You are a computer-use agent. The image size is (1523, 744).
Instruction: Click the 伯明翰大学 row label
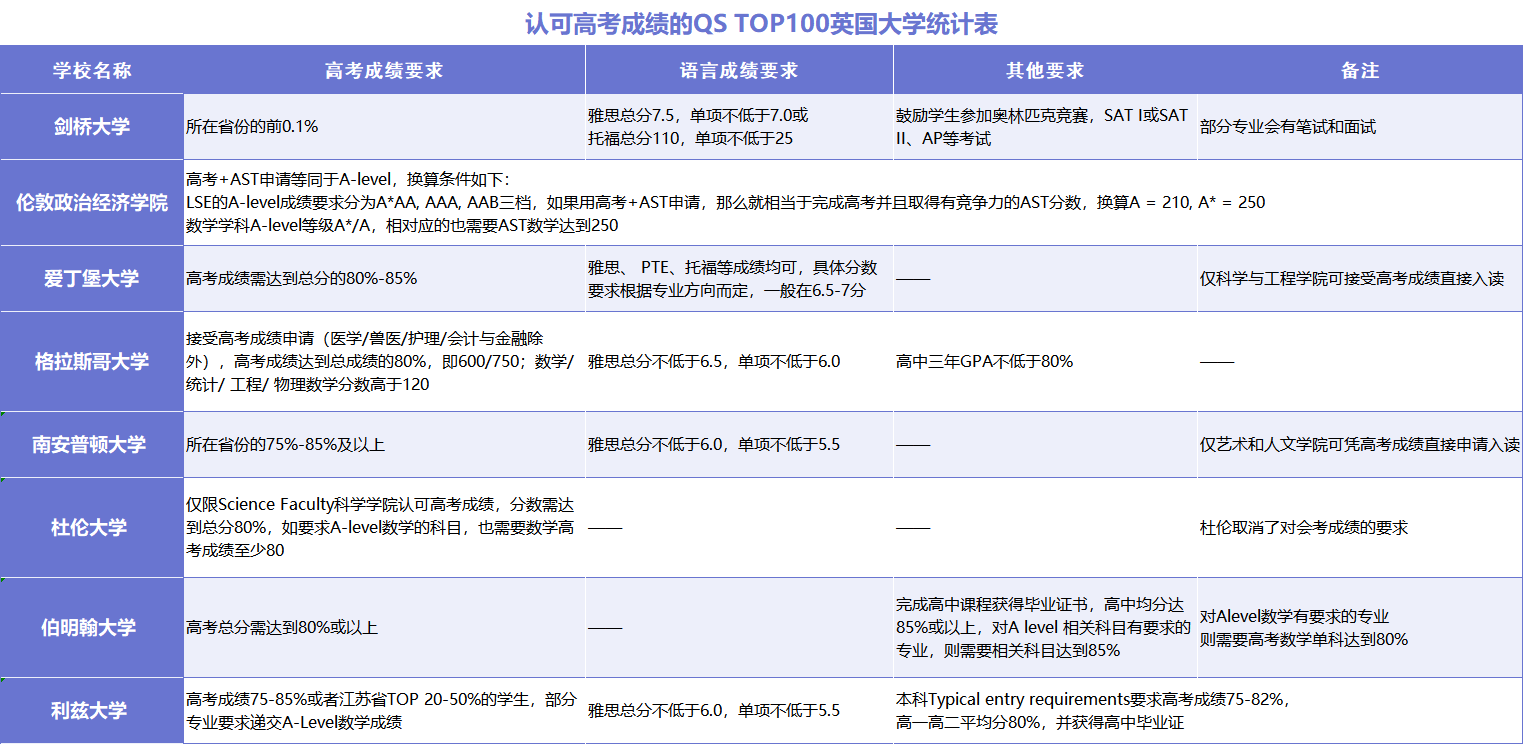(x=92, y=627)
